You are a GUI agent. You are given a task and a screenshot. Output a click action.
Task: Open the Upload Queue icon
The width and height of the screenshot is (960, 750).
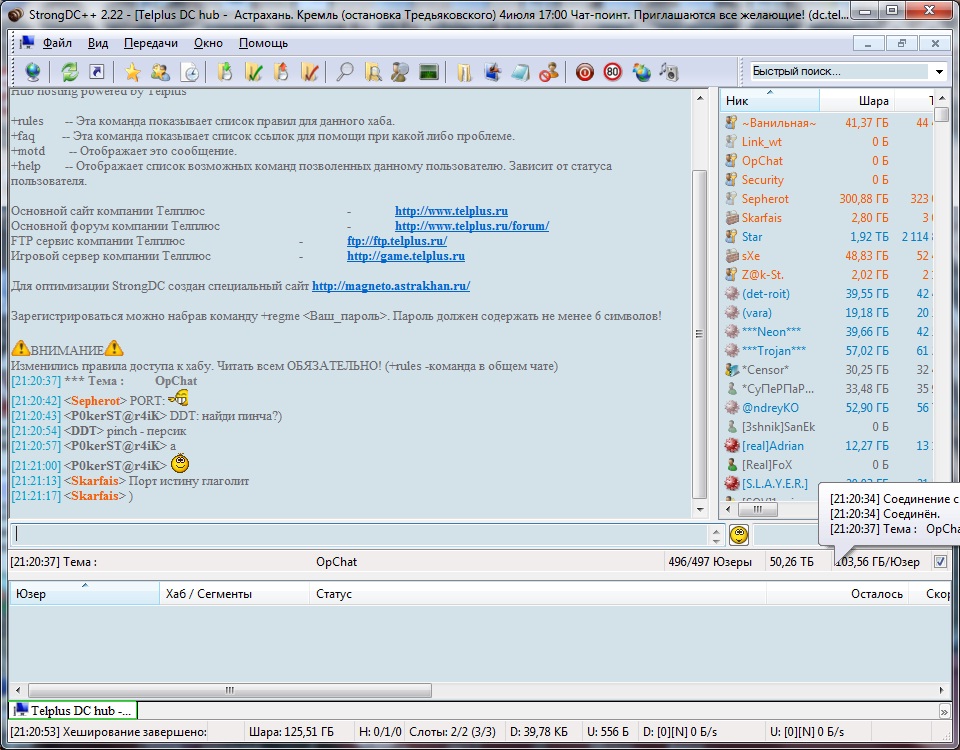point(281,72)
